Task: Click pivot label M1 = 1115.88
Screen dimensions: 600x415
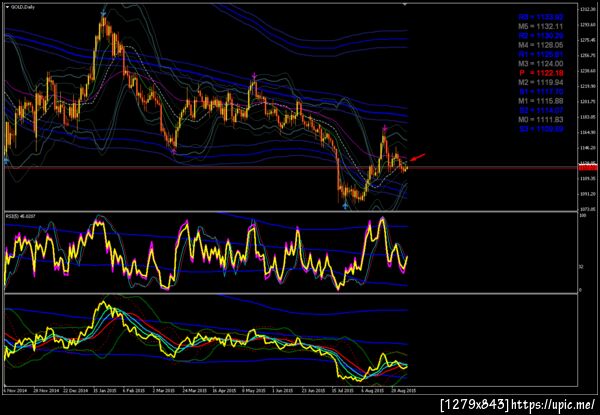Action: (541, 101)
